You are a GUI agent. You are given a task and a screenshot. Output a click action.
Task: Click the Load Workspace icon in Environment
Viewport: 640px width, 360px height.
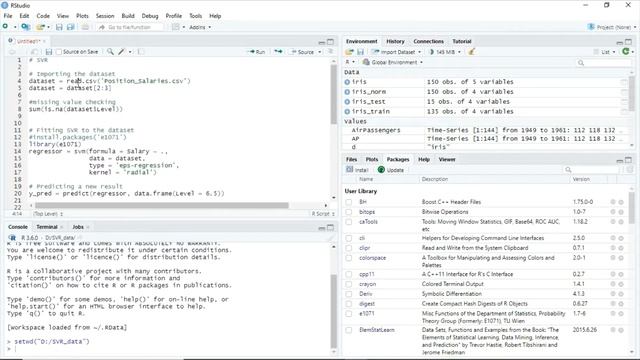(349, 52)
